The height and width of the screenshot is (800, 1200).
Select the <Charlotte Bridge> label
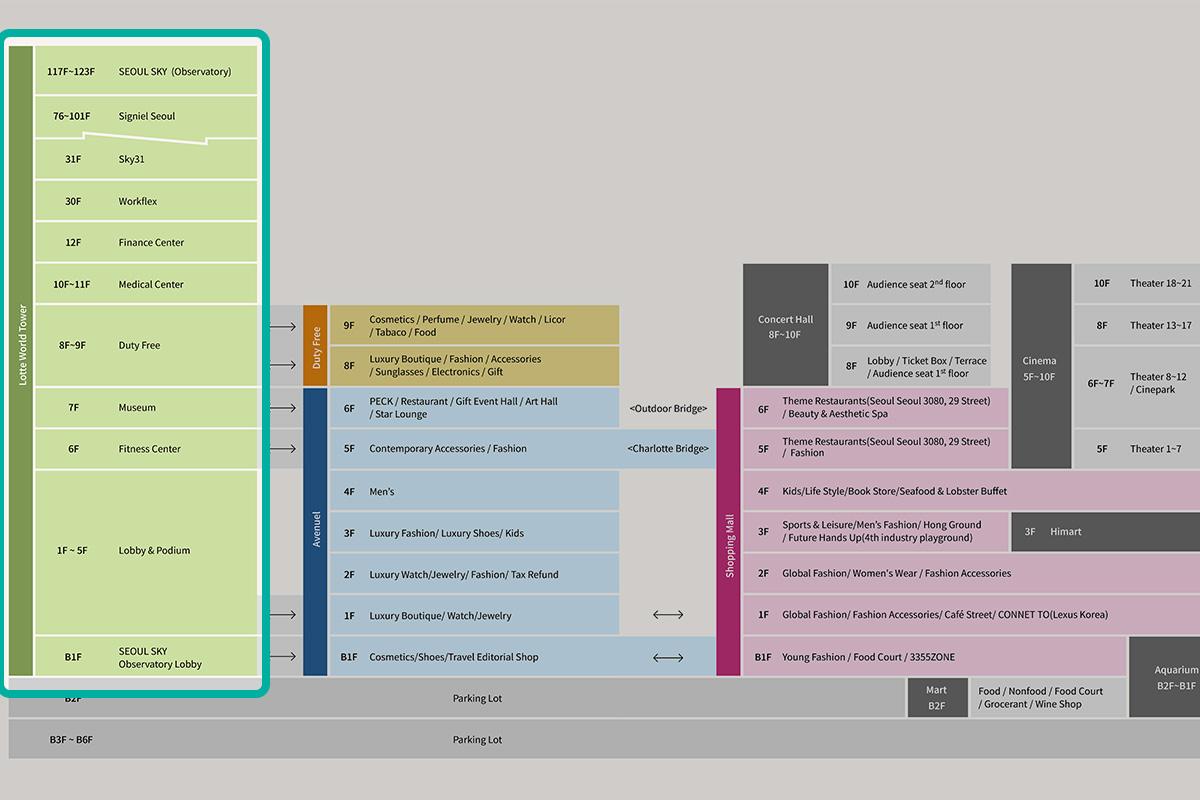[668, 449]
